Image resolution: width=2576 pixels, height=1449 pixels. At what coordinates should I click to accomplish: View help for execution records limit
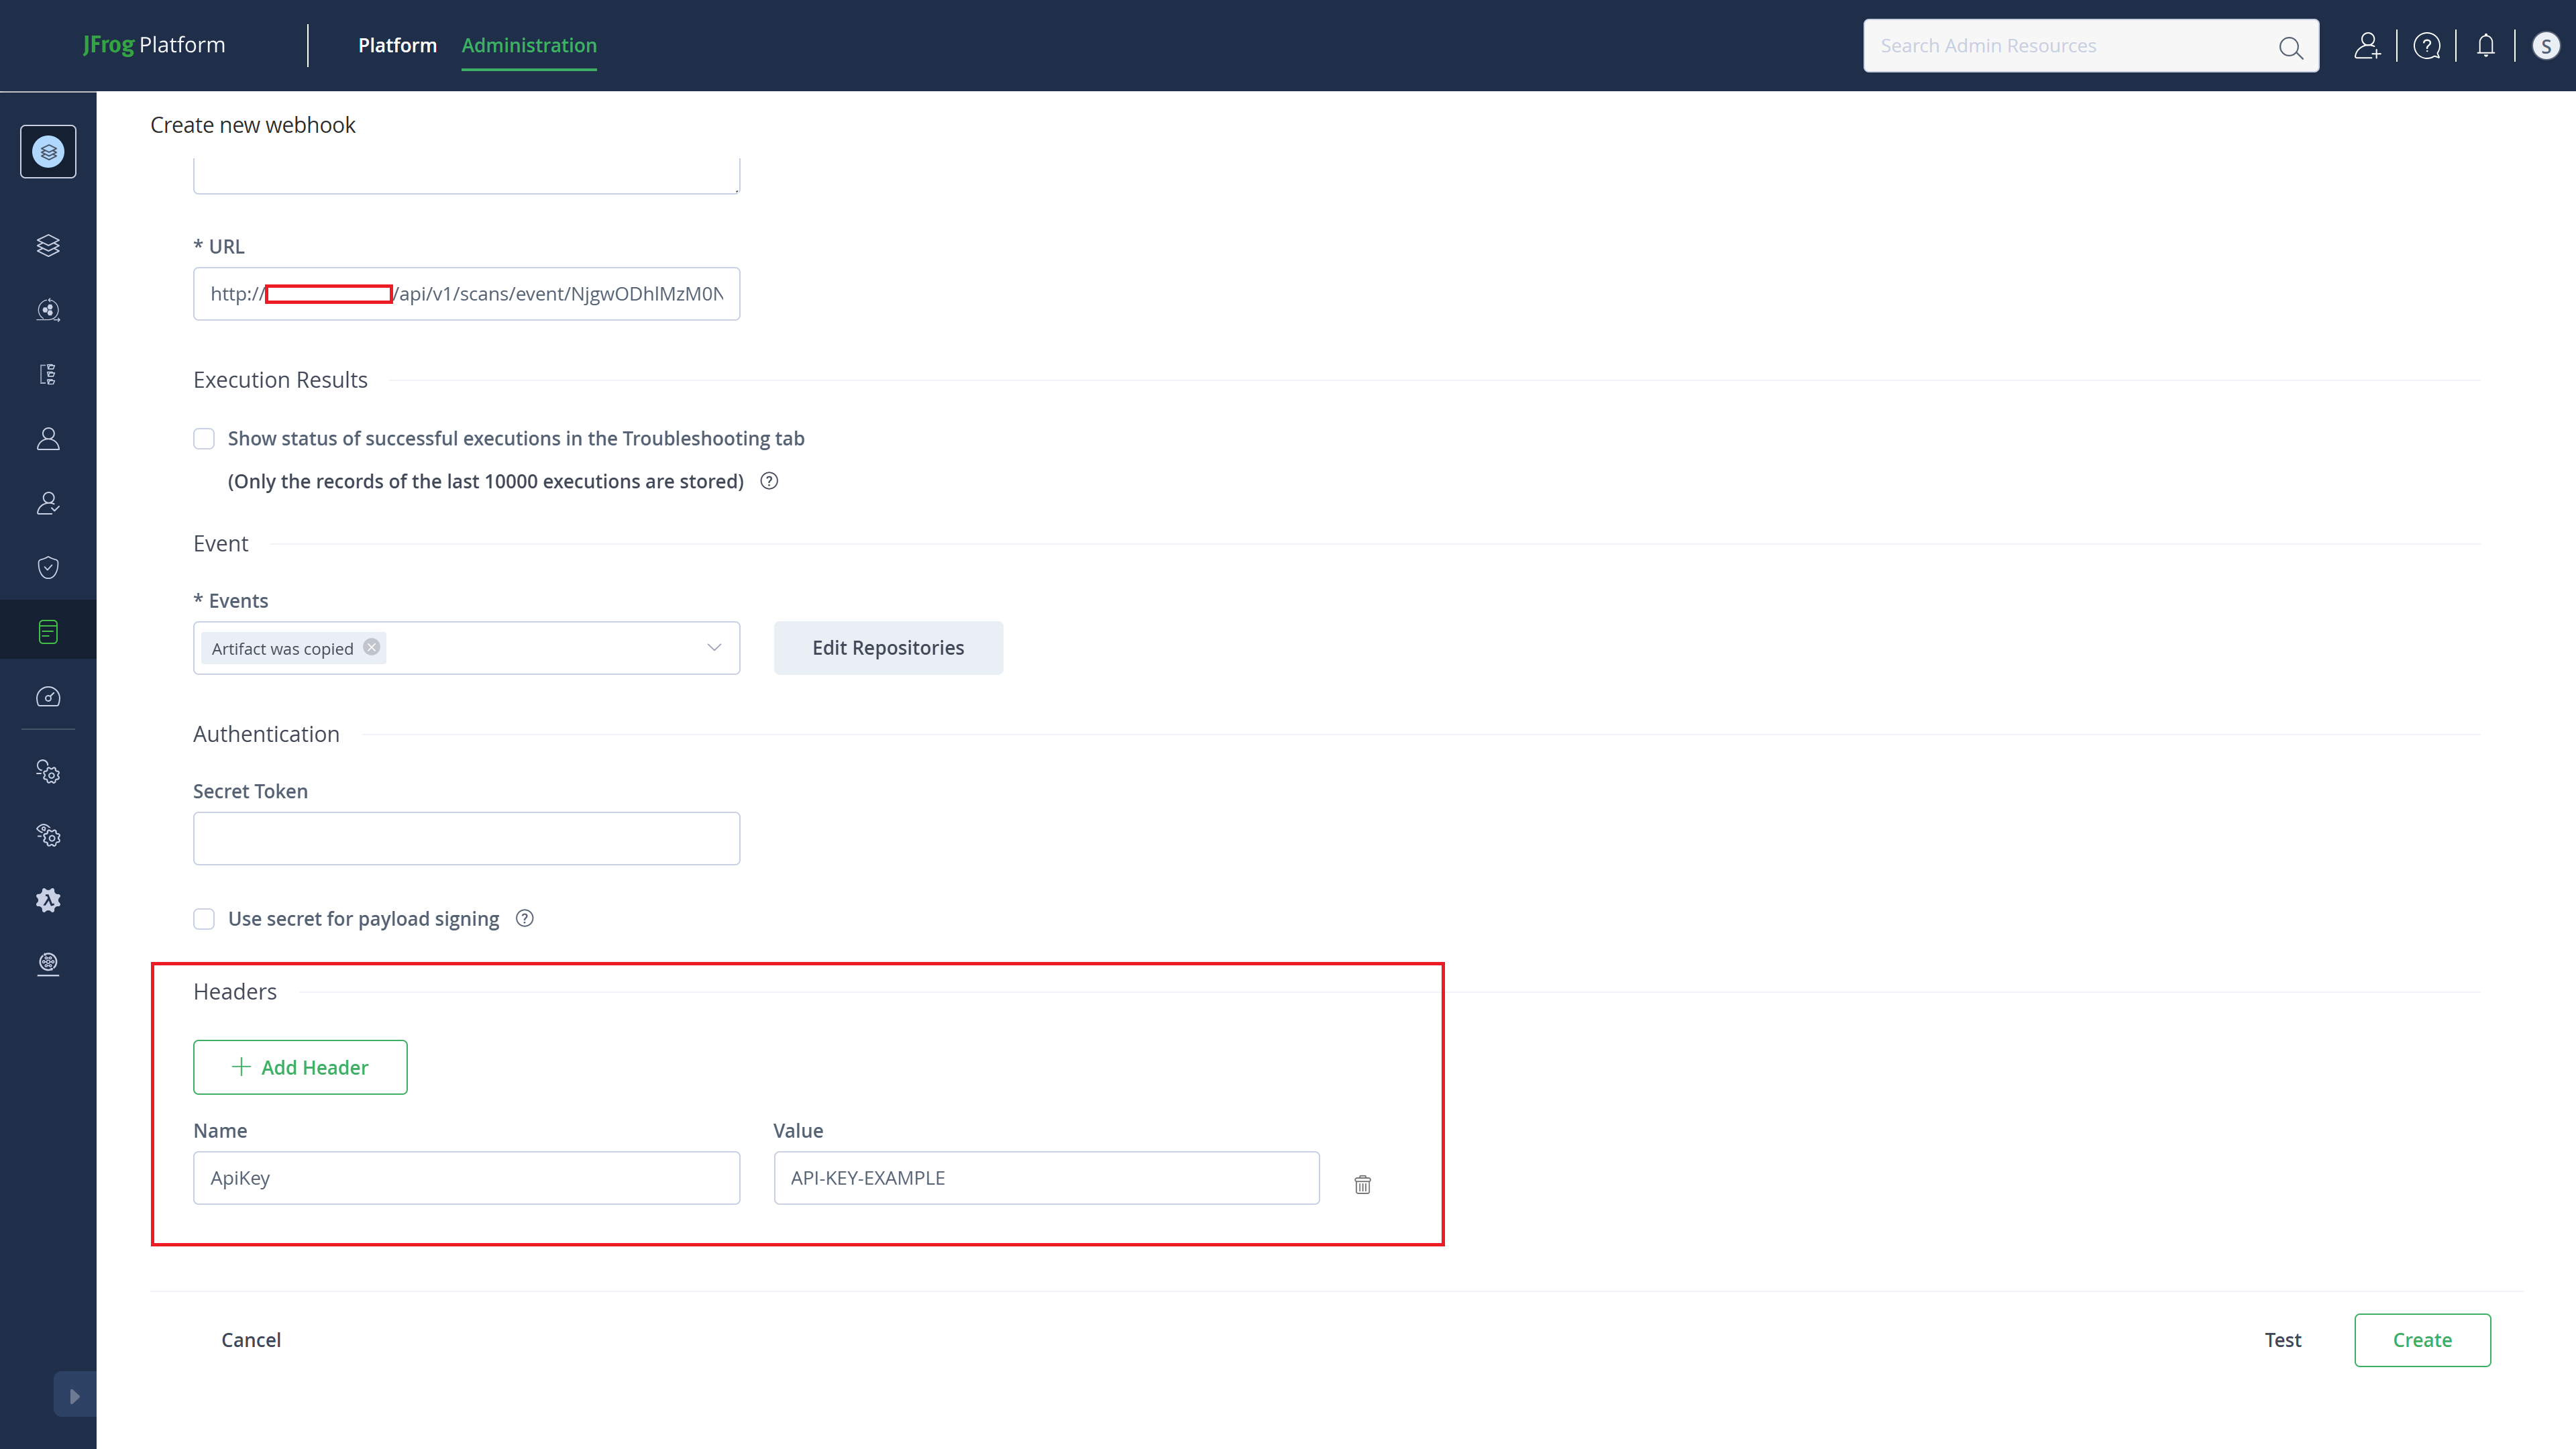point(769,481)
